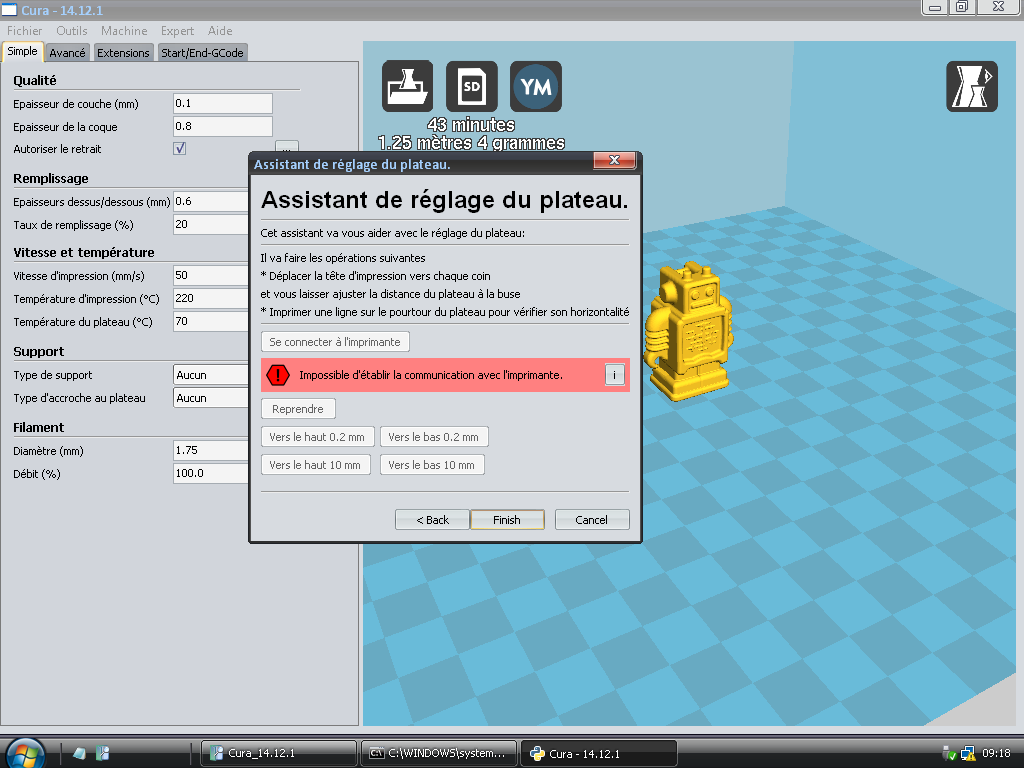Click second quick launch icon in taskbar

pos(103,753)
